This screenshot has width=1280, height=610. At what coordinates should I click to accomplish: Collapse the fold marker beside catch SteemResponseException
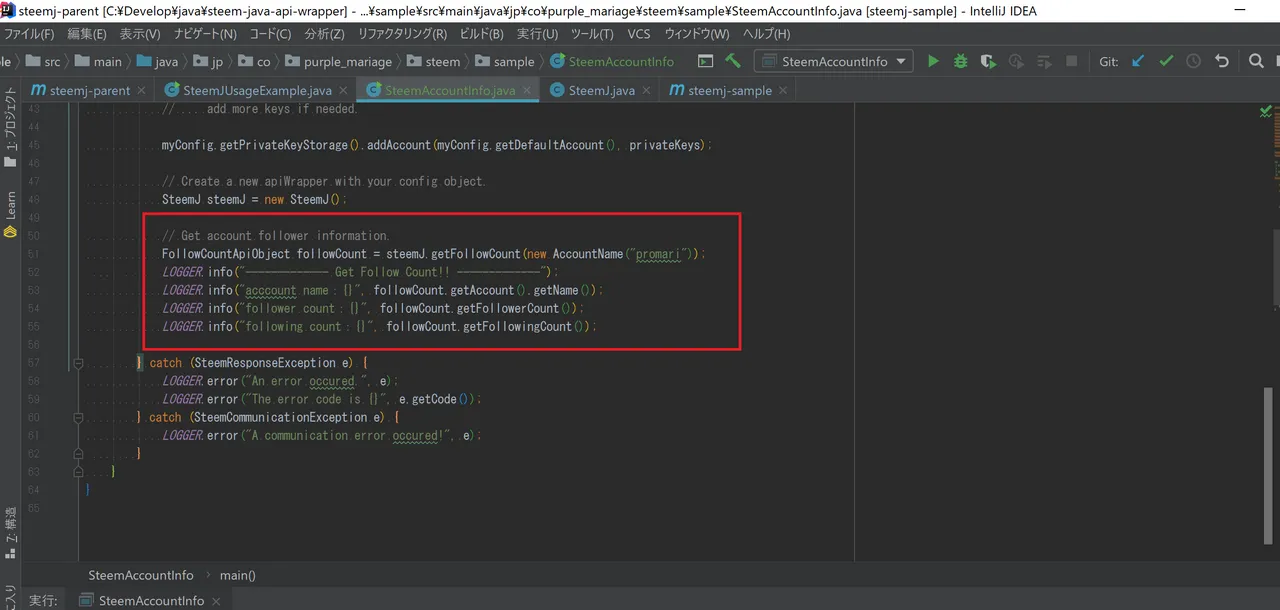tap(78, 363)
